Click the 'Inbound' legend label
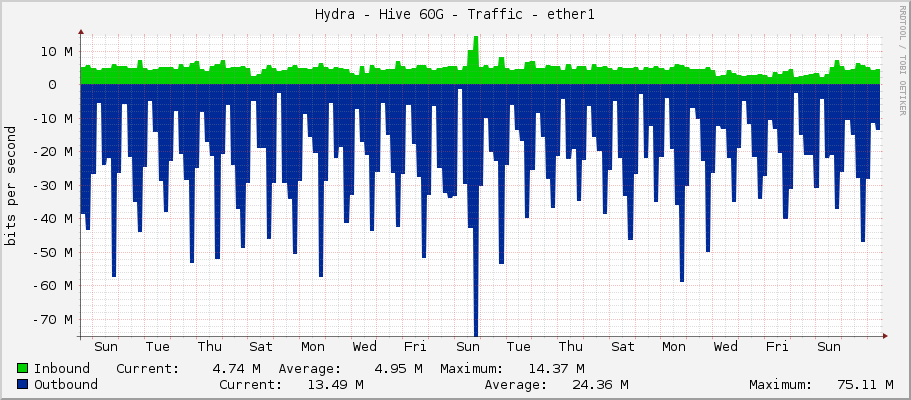 click(x=62, y=368)
